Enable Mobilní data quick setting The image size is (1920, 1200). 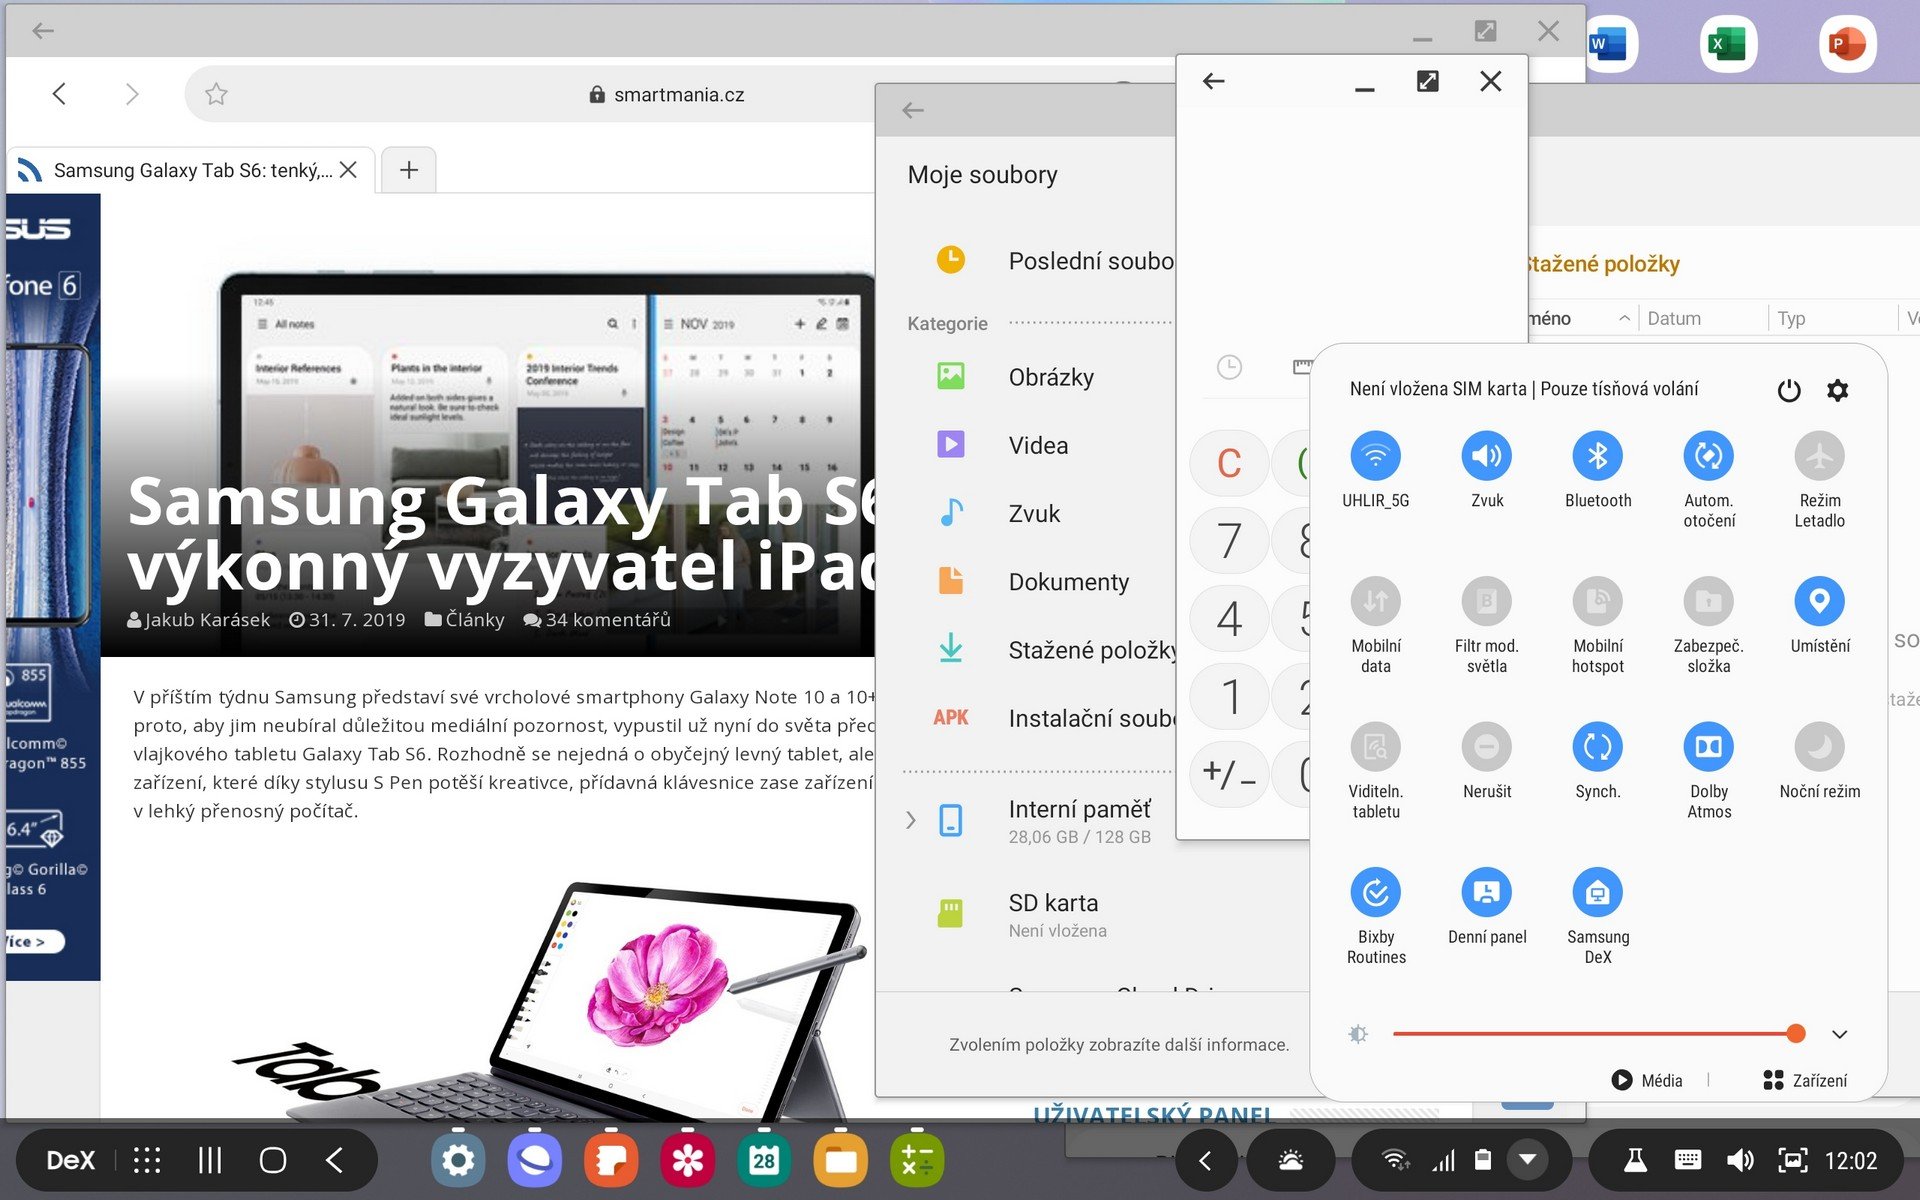coord(1375,601)
